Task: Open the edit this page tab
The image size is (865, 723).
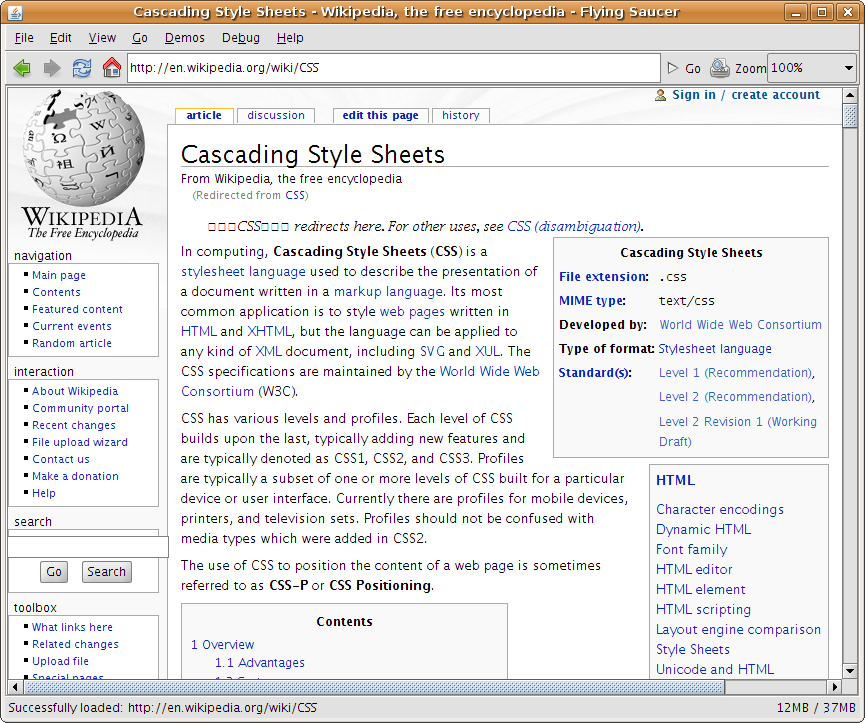Action: click(380, 115)
